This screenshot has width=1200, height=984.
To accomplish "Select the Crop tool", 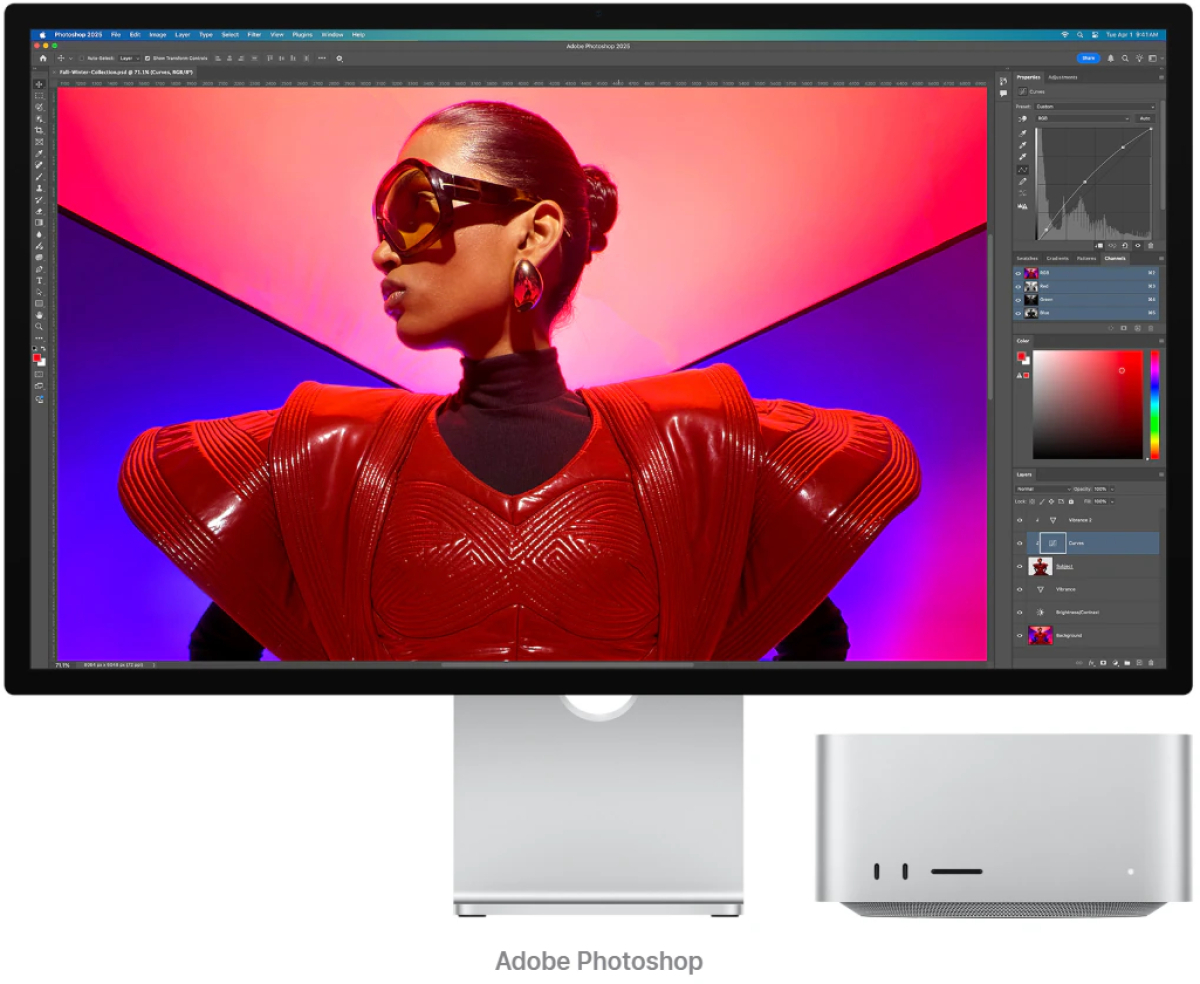I will click(x=39, y=130).
